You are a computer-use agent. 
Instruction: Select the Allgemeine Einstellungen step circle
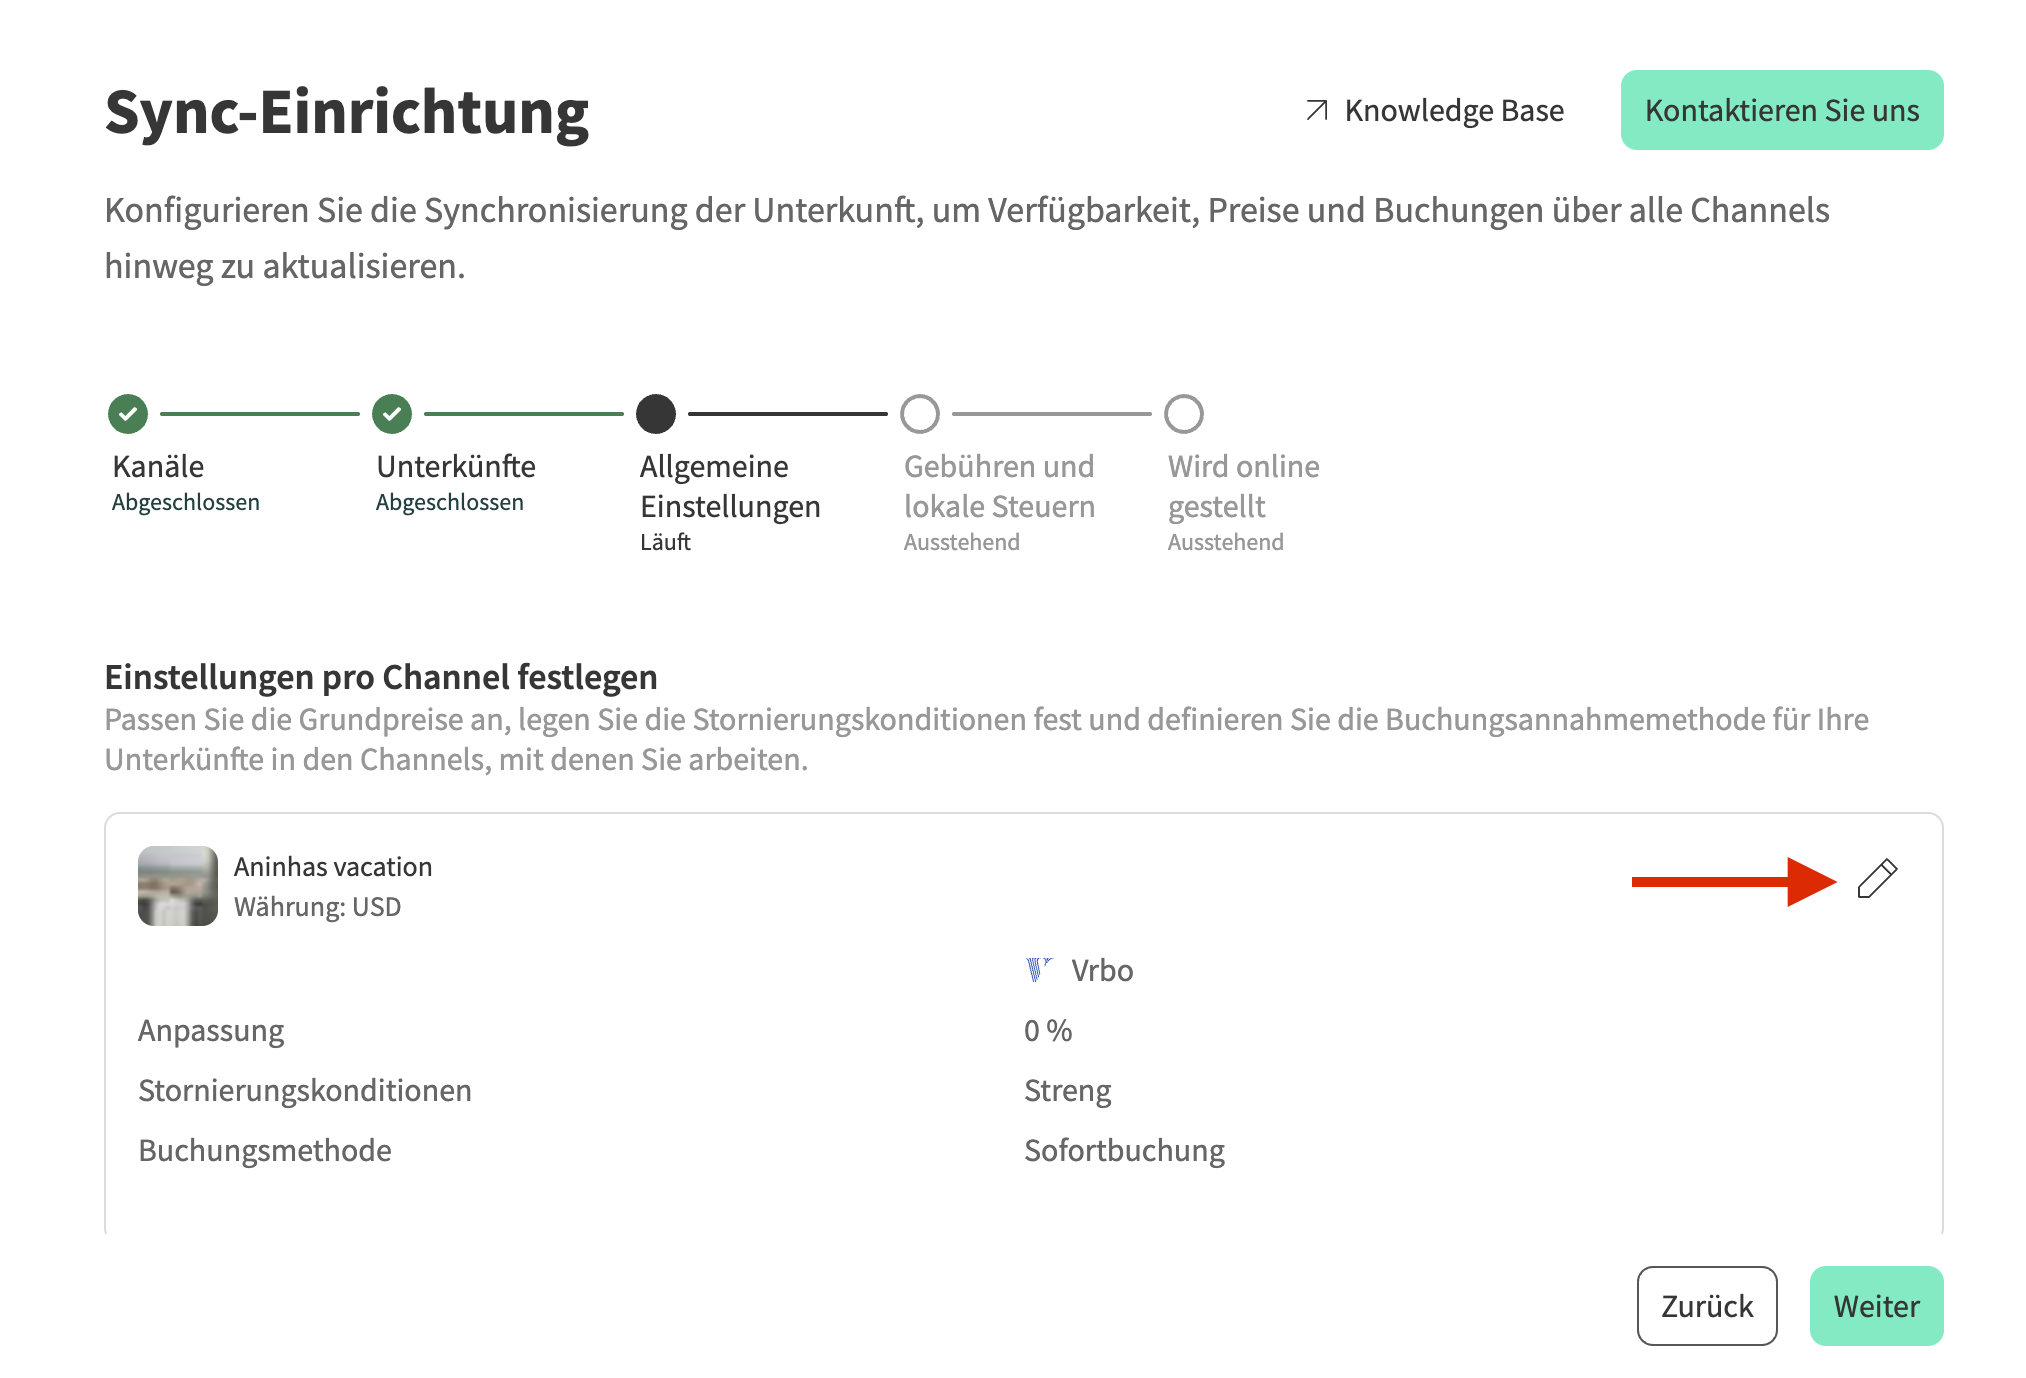(656, 414)
